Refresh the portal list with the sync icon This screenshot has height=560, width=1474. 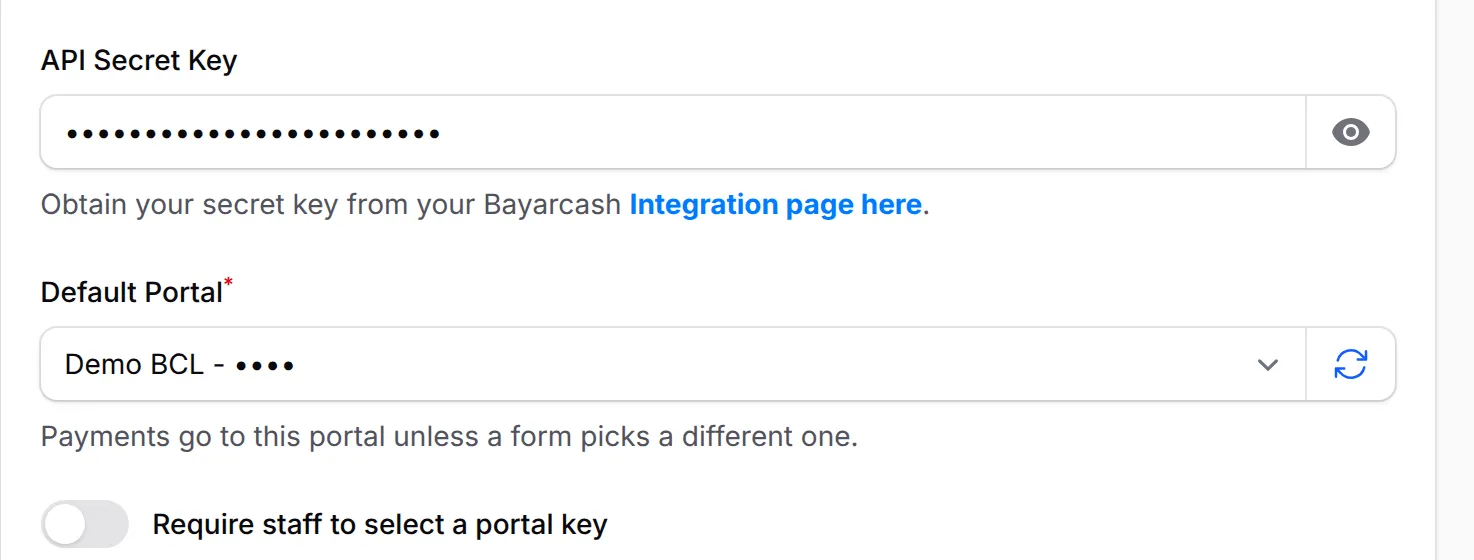pos(1350,364)
